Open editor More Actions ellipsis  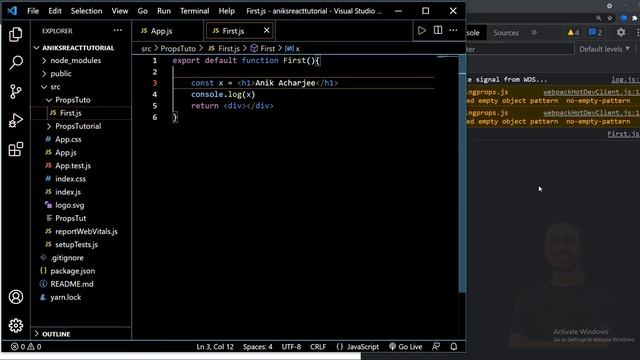click(x=453, y=30)
